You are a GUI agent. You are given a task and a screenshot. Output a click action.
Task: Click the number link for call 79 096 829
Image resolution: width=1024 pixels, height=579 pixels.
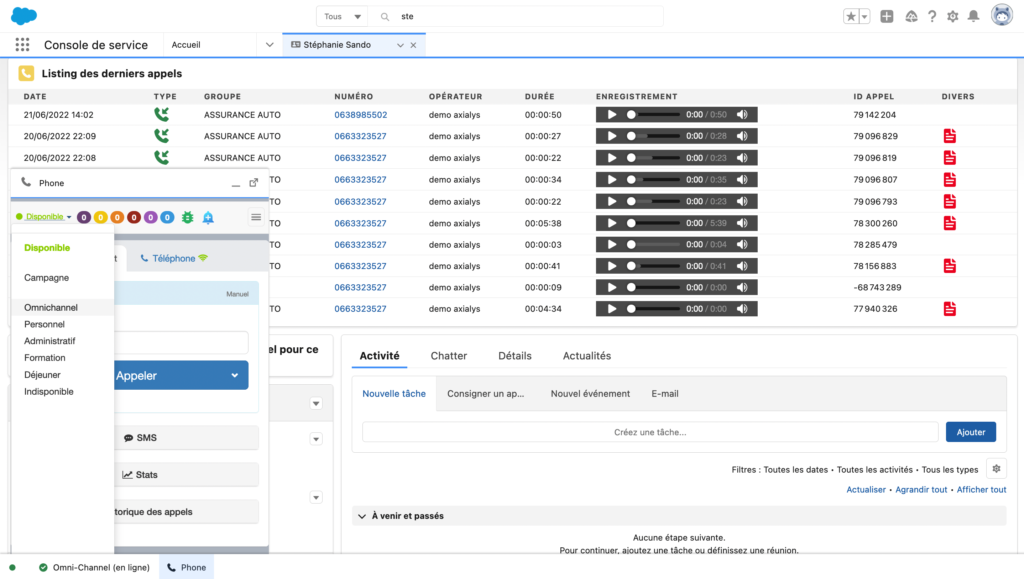pos(360,136)
